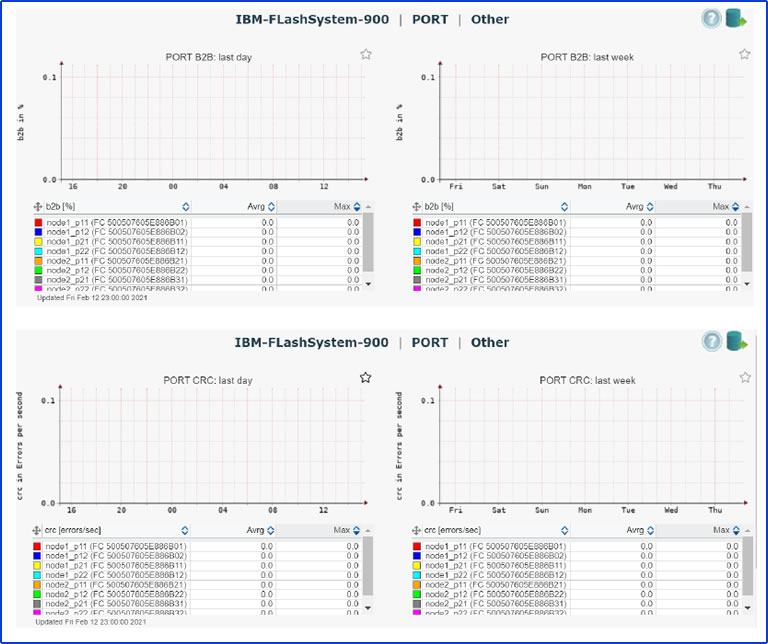The width and height of the screenshot is (768, 644).
Task: Sort Avrg column in B2B last day table
Action: [x=271, y=207]
